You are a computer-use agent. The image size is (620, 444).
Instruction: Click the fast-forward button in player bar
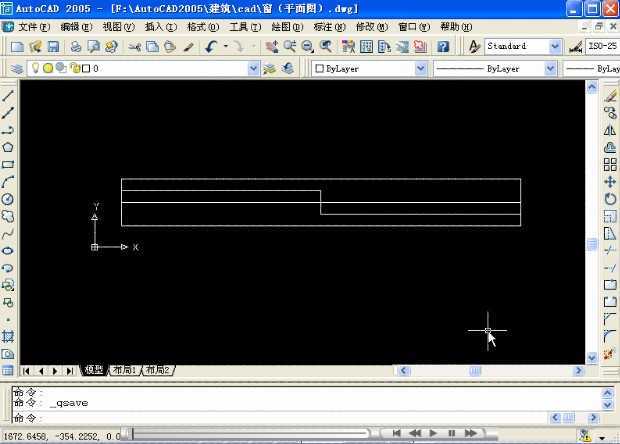(471, 433)
